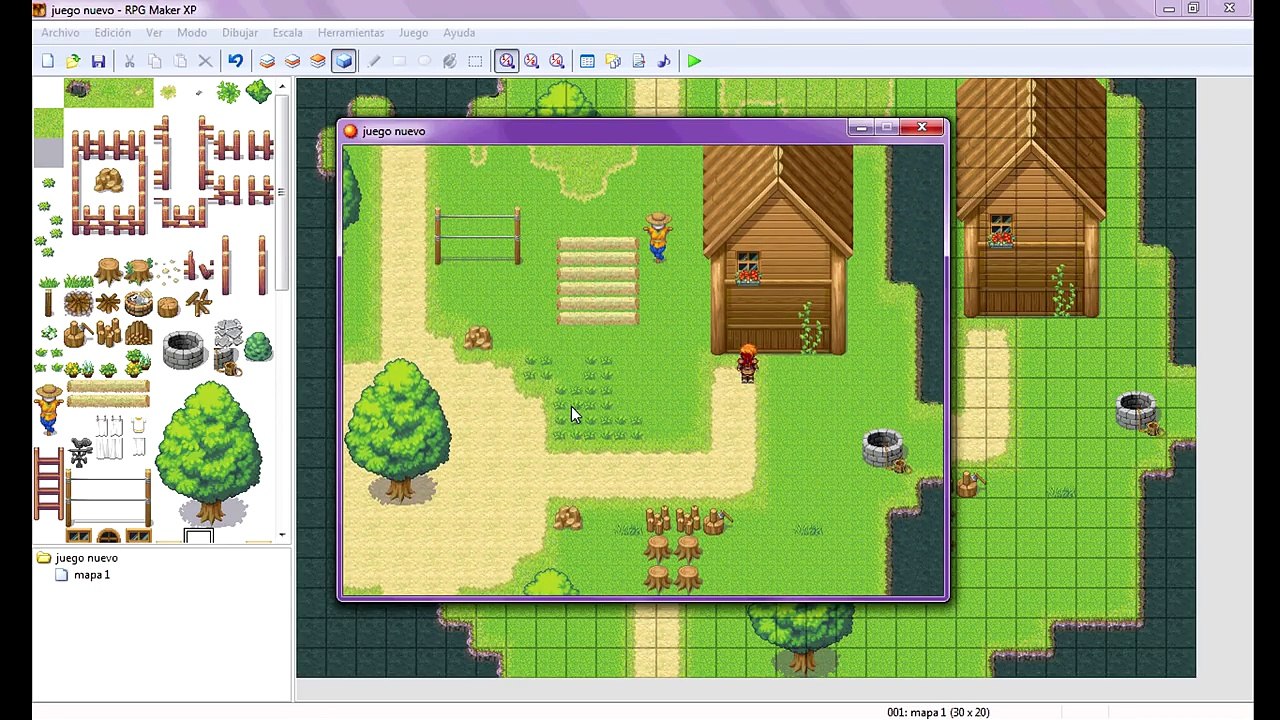Select the Events layer cube icon

pyautogui.click(x=343, y=61)
